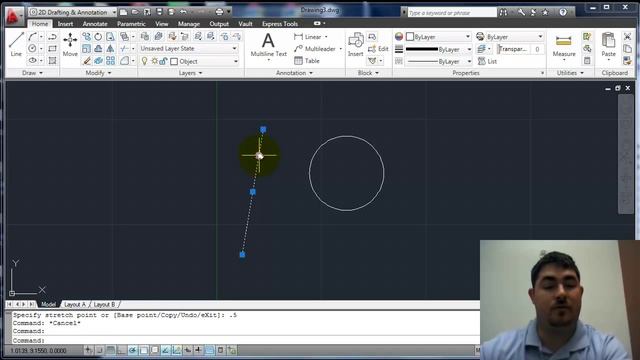Open the ByLayer plot style dropdown

pos(514,37)
